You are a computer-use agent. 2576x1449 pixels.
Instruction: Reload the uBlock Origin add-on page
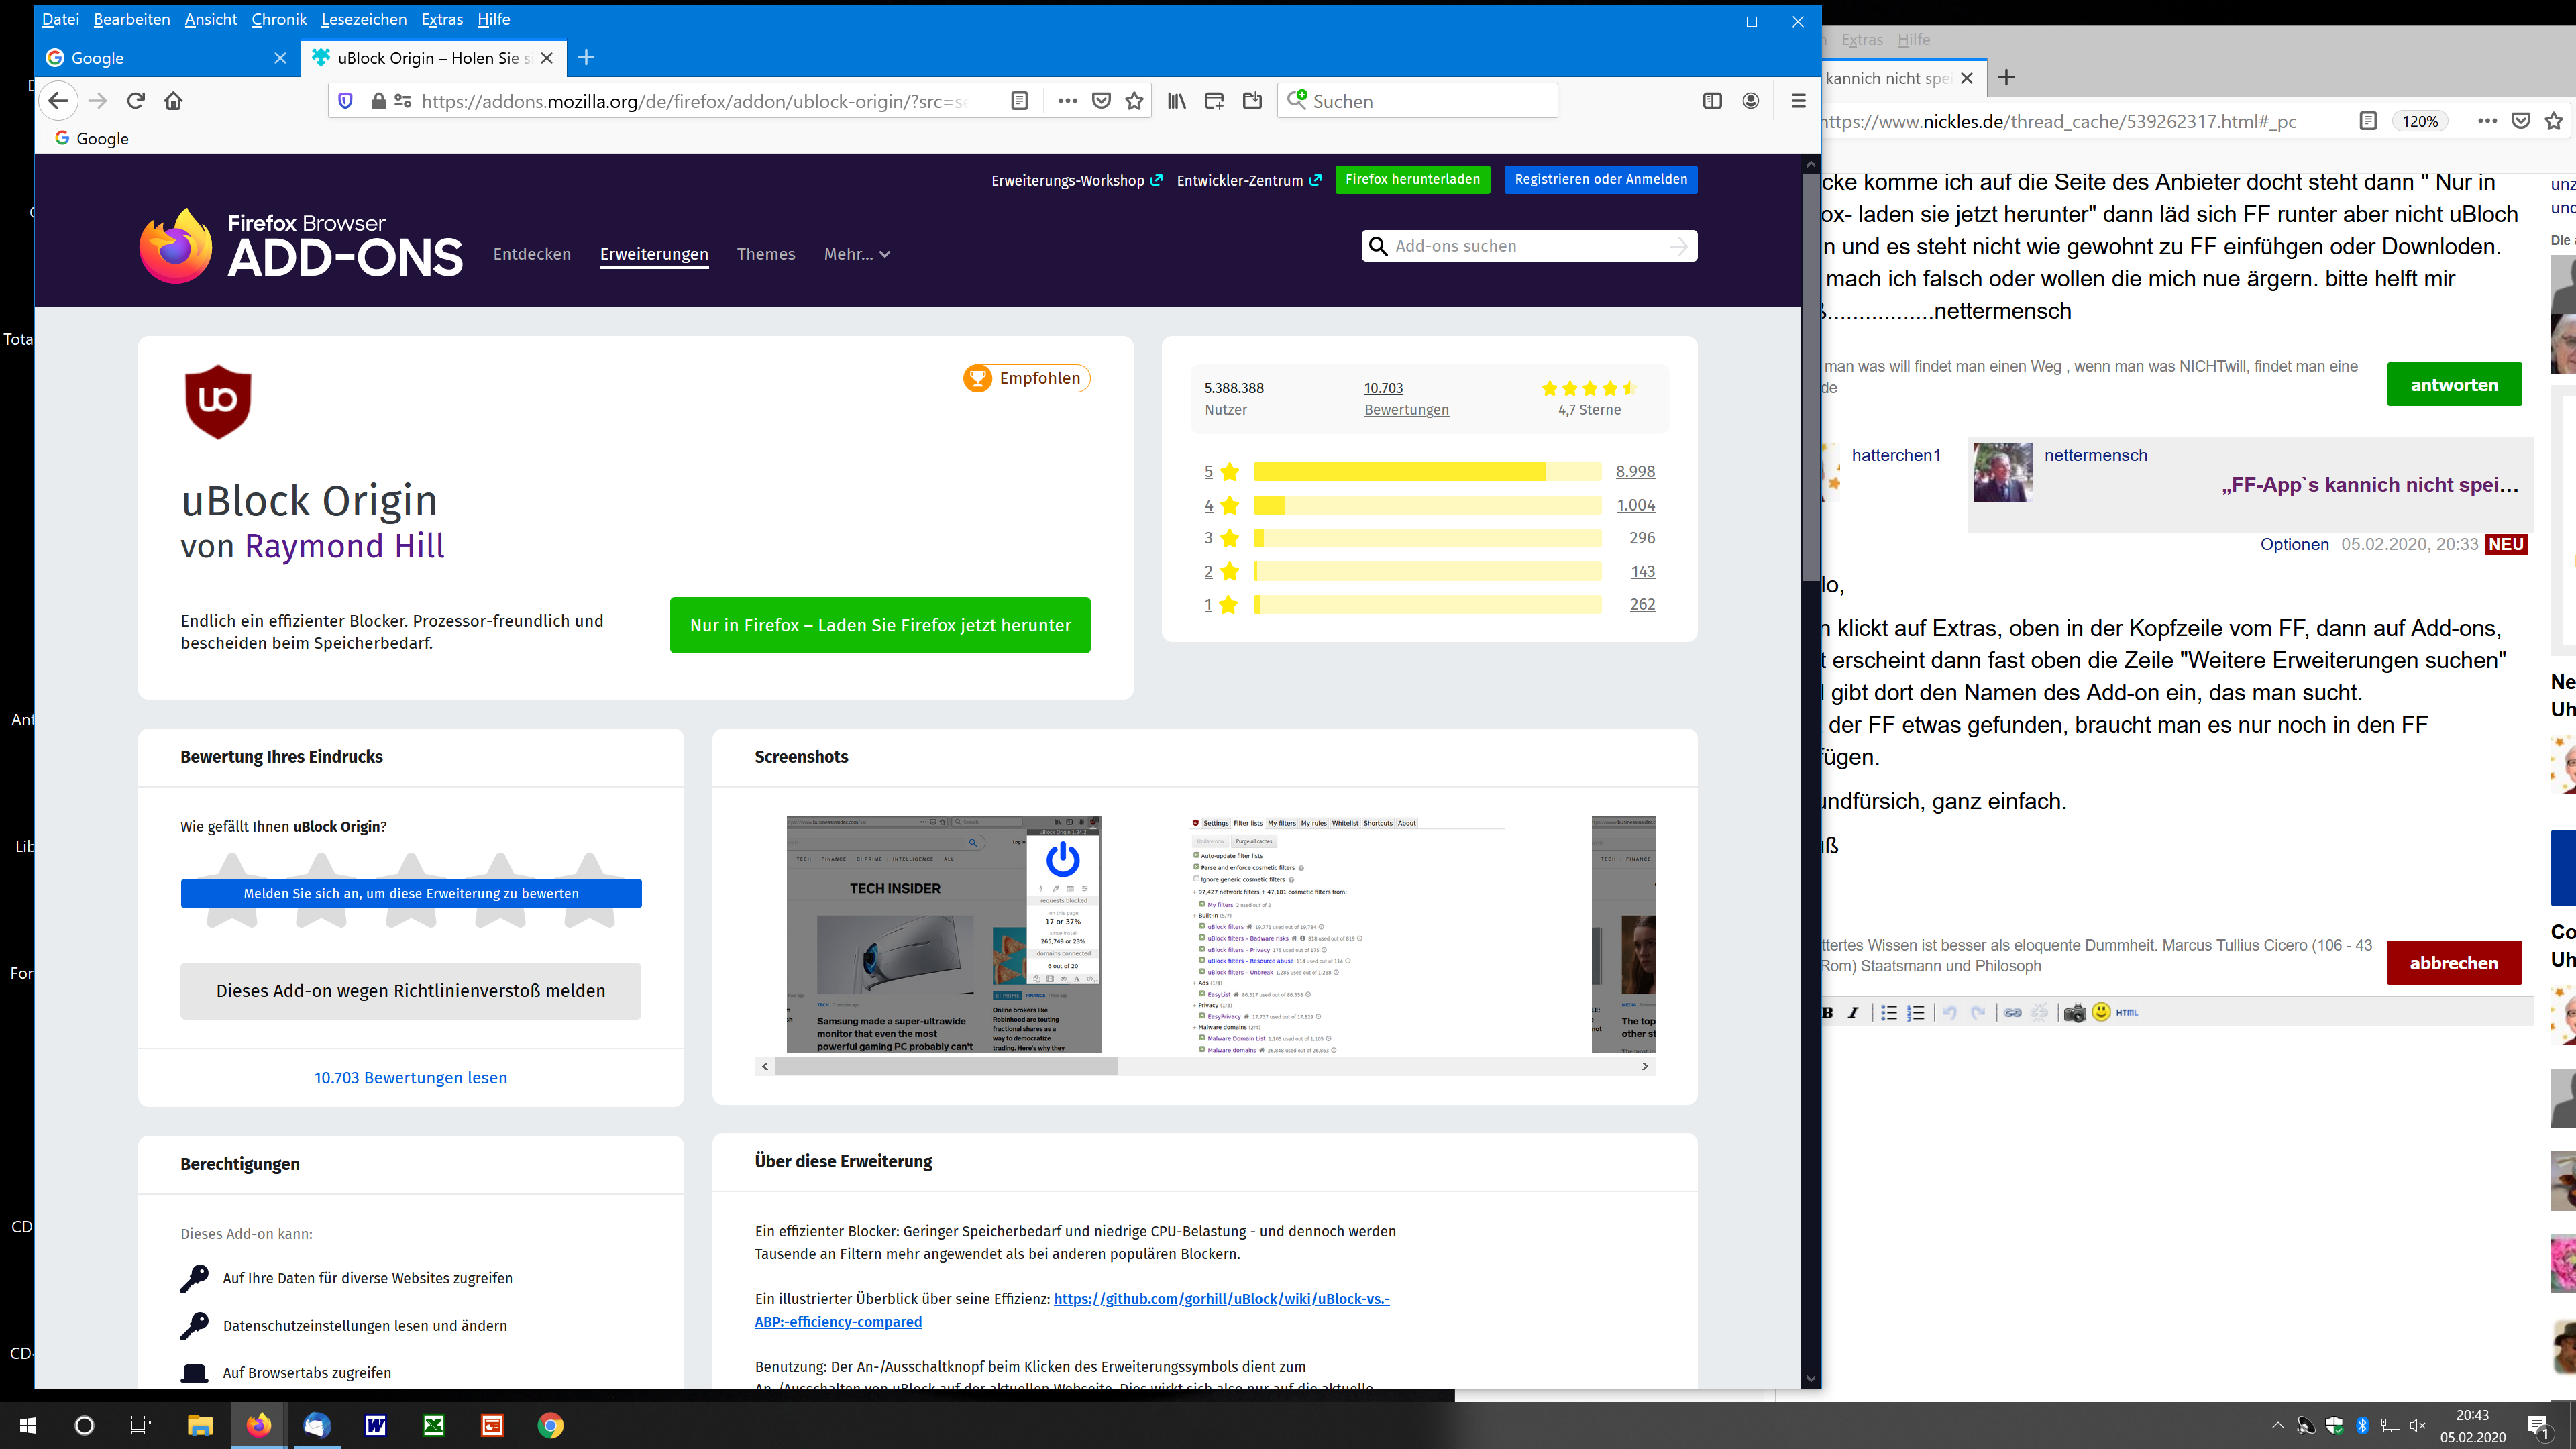(136, 101)
